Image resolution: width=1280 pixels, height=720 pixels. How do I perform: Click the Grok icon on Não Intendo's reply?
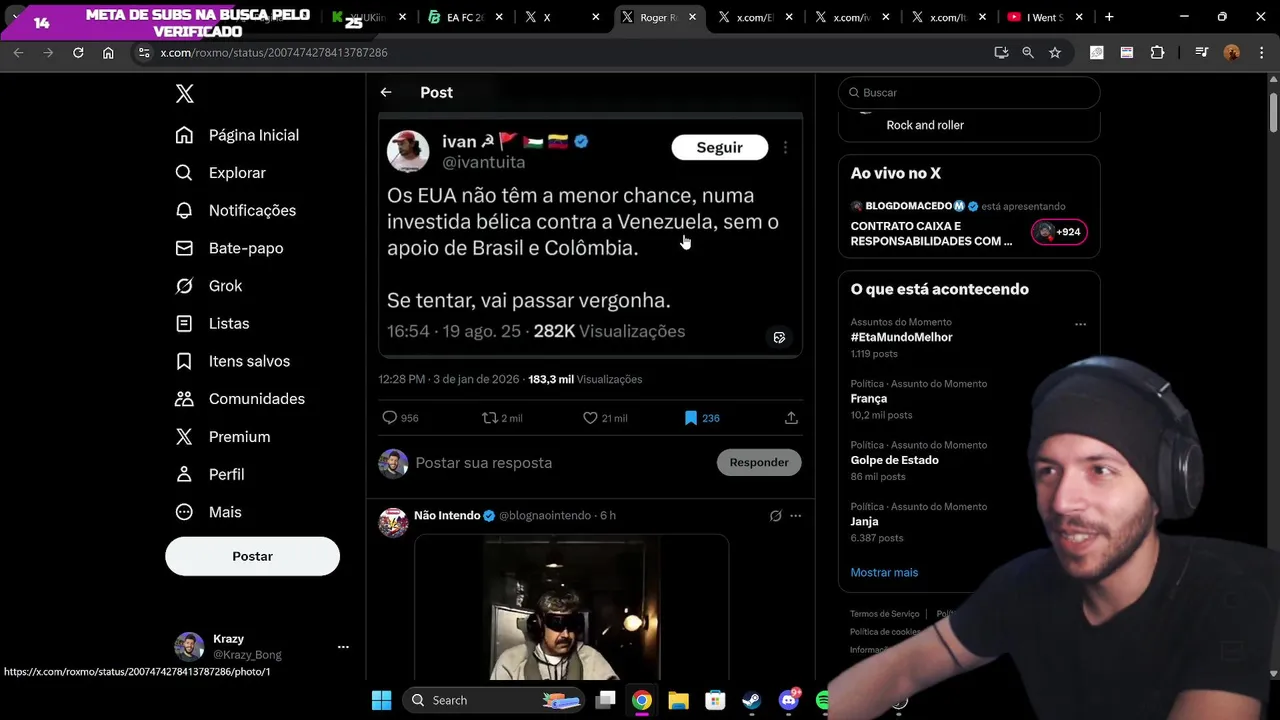(775, 516)
